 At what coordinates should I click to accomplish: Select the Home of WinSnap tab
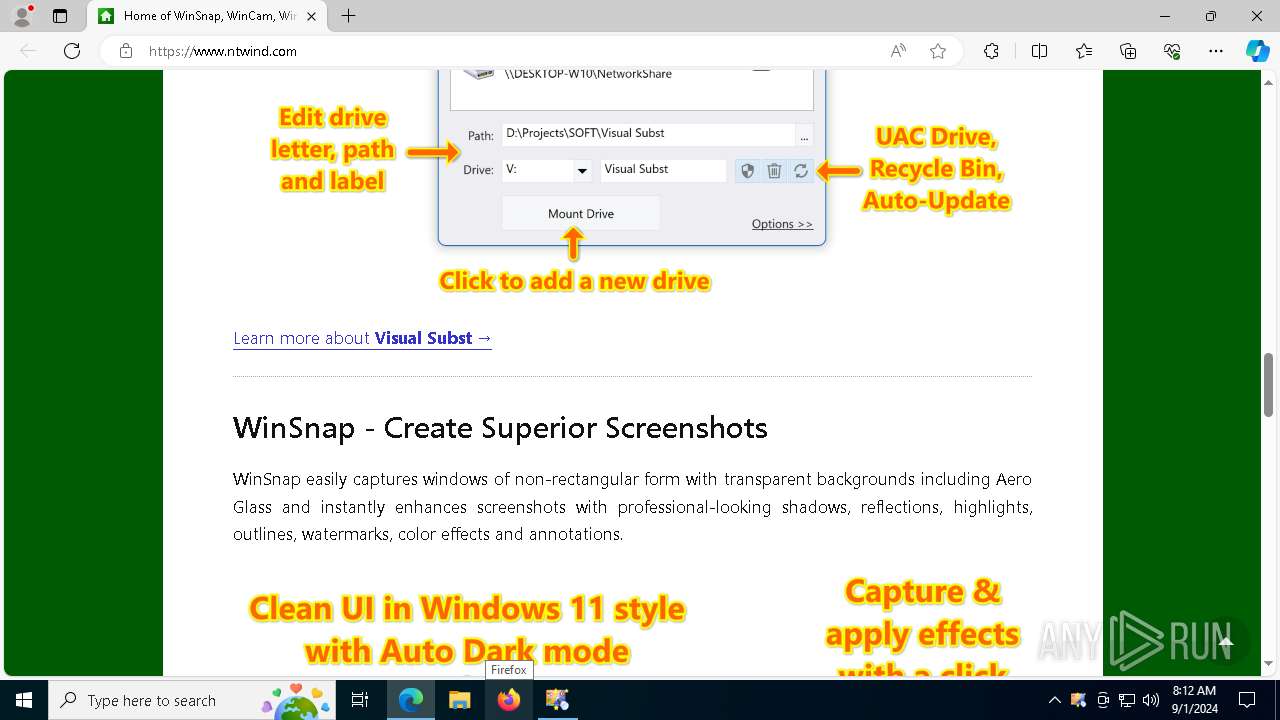click(208, 16)
